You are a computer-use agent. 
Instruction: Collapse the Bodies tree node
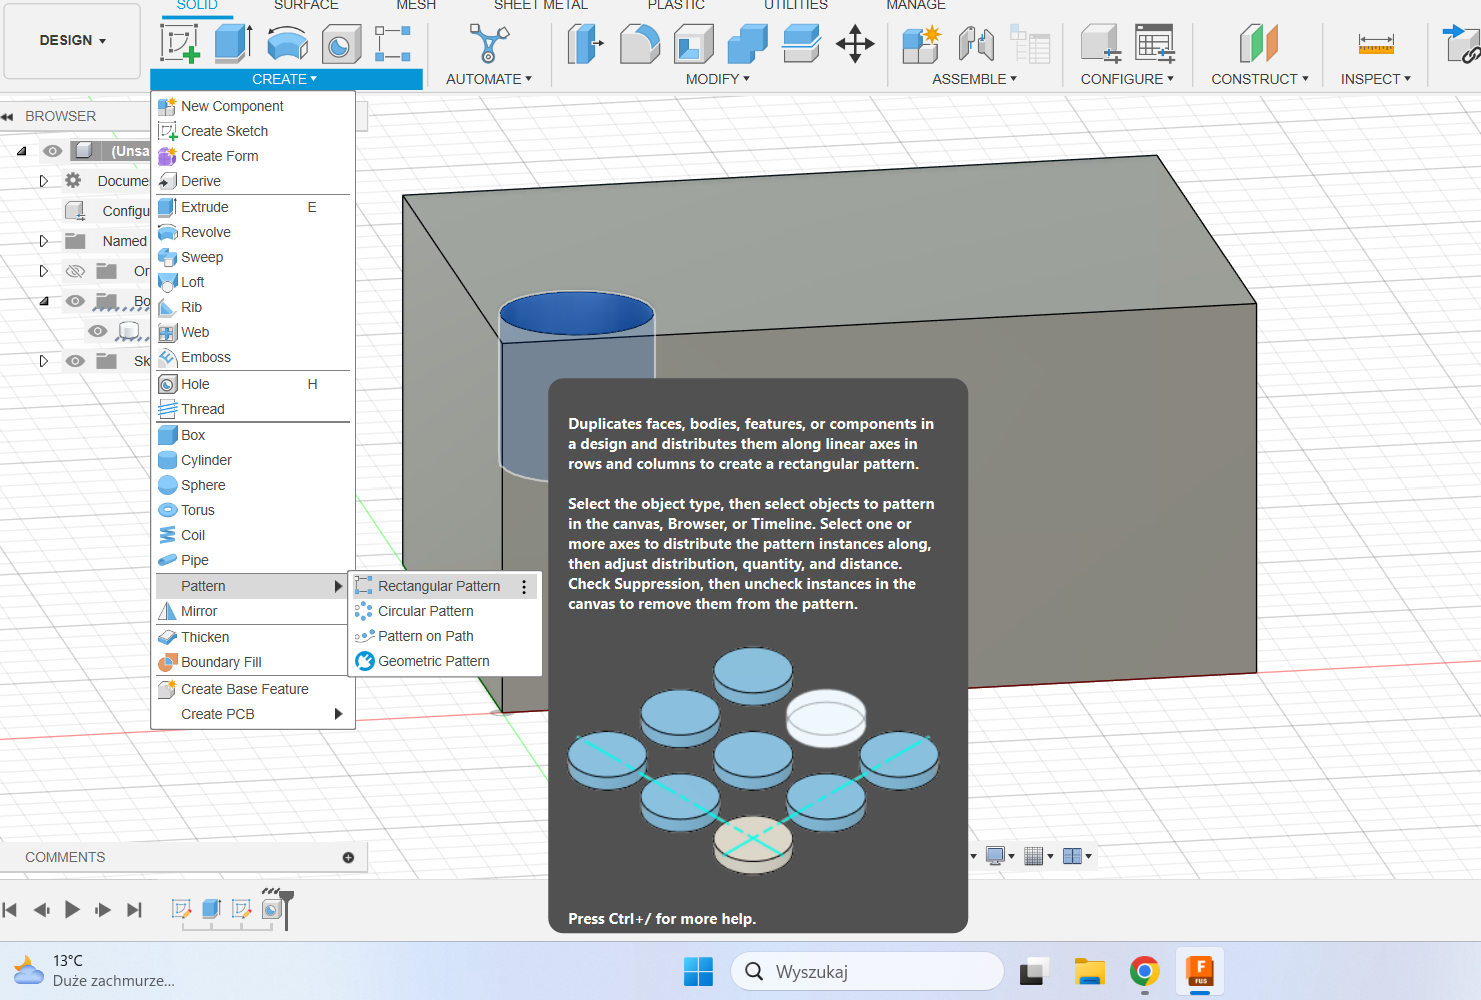coord(43,301)
